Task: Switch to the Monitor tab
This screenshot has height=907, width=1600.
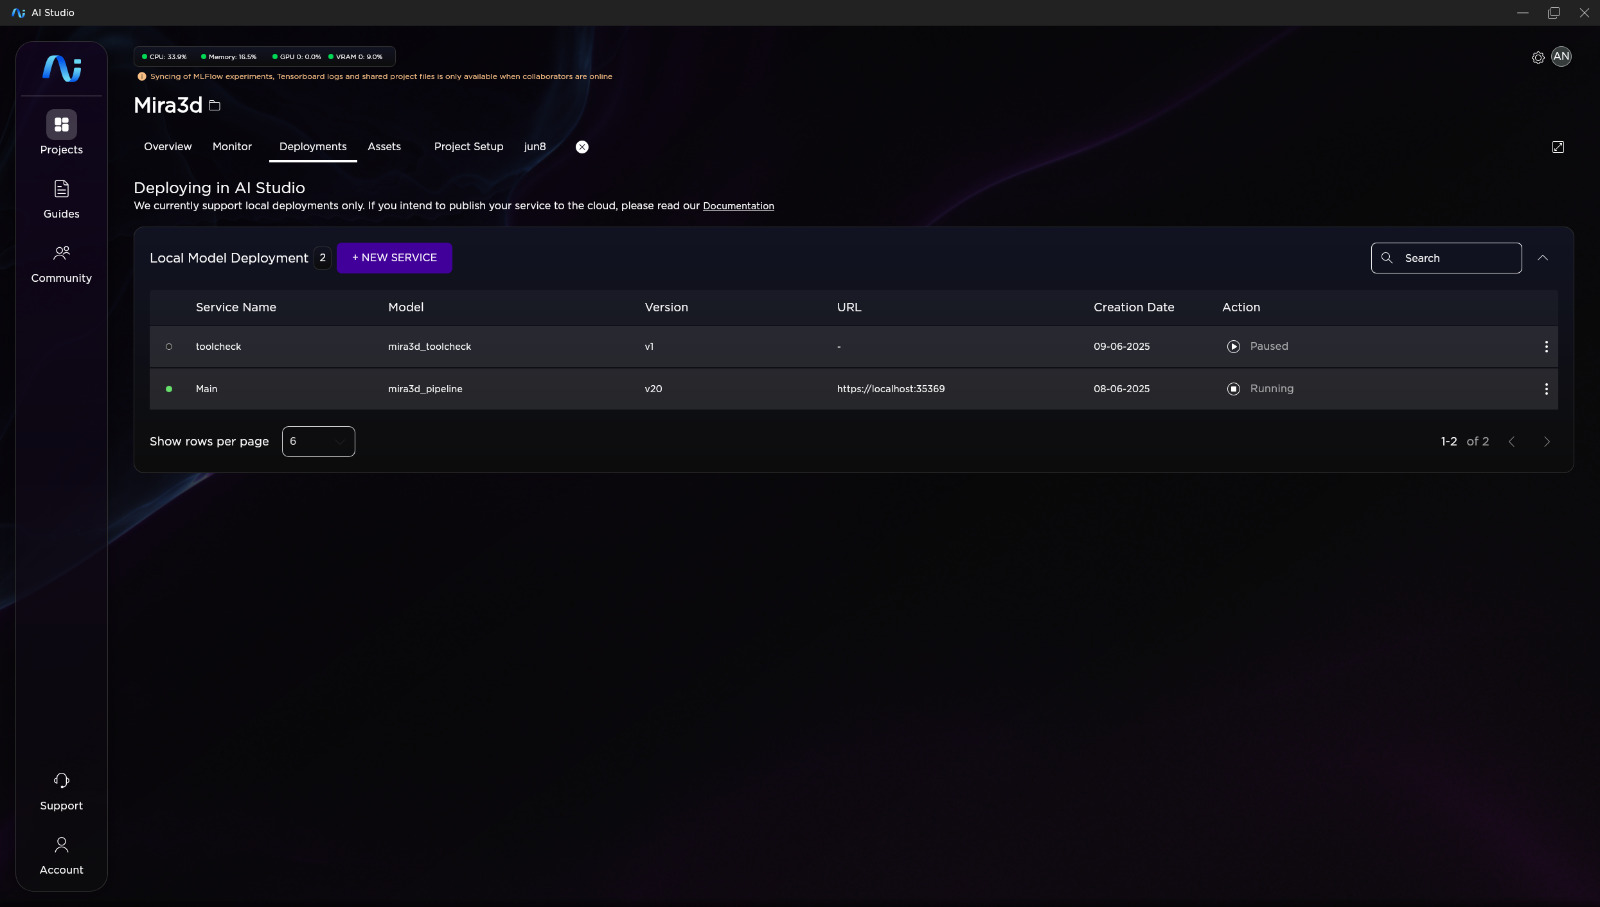Action: click(x=232, y=146)
